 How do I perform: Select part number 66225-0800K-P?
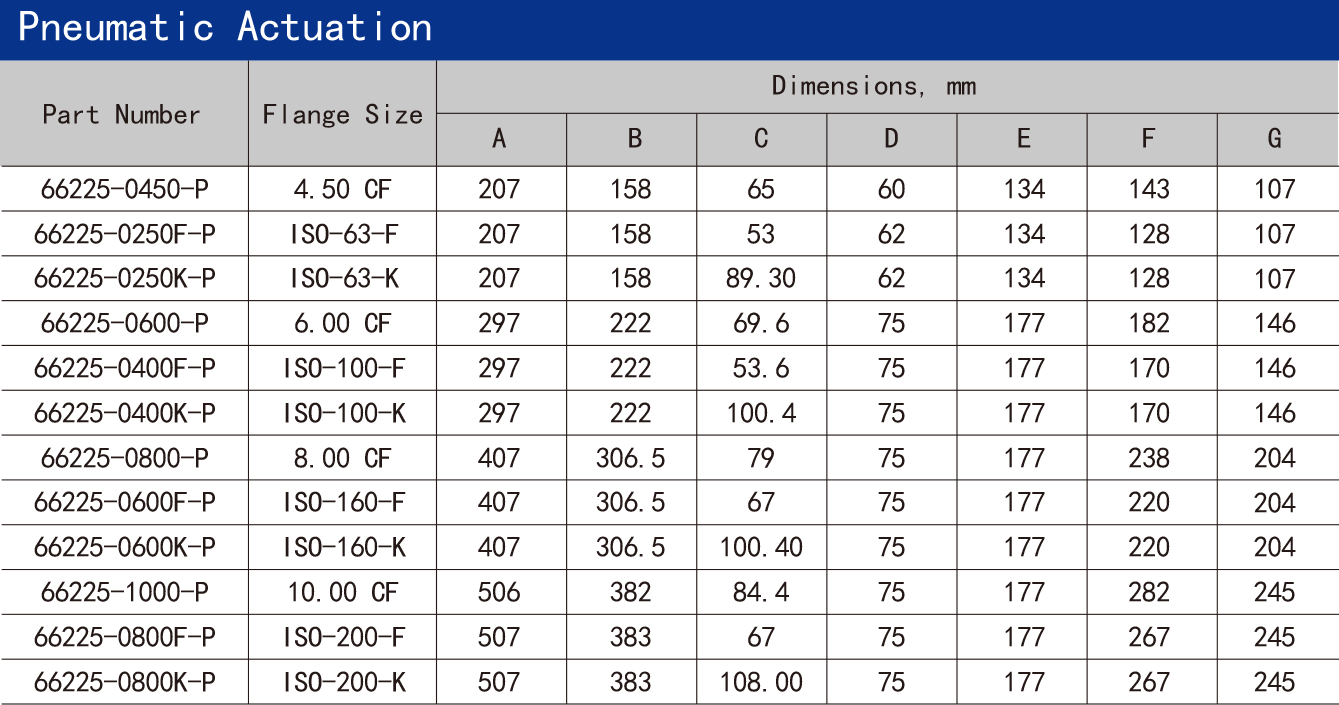click(124, 682)
